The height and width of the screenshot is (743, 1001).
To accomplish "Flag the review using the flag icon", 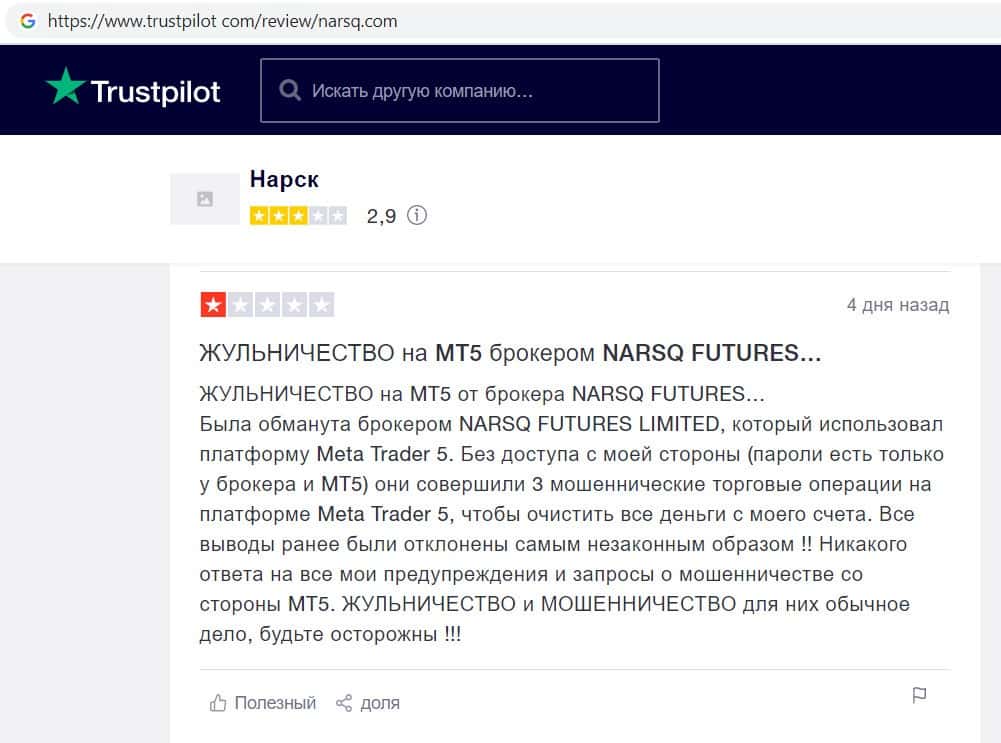I will click(x=920, y=695).
